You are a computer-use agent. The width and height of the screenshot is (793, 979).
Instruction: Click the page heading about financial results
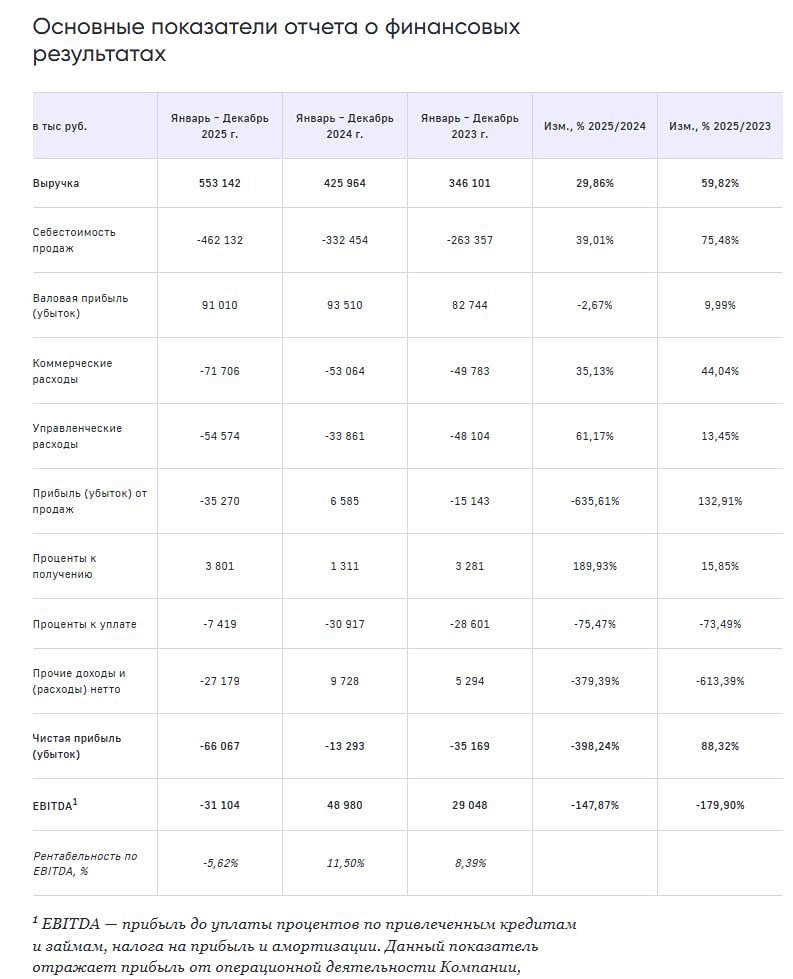click(276, 40)
